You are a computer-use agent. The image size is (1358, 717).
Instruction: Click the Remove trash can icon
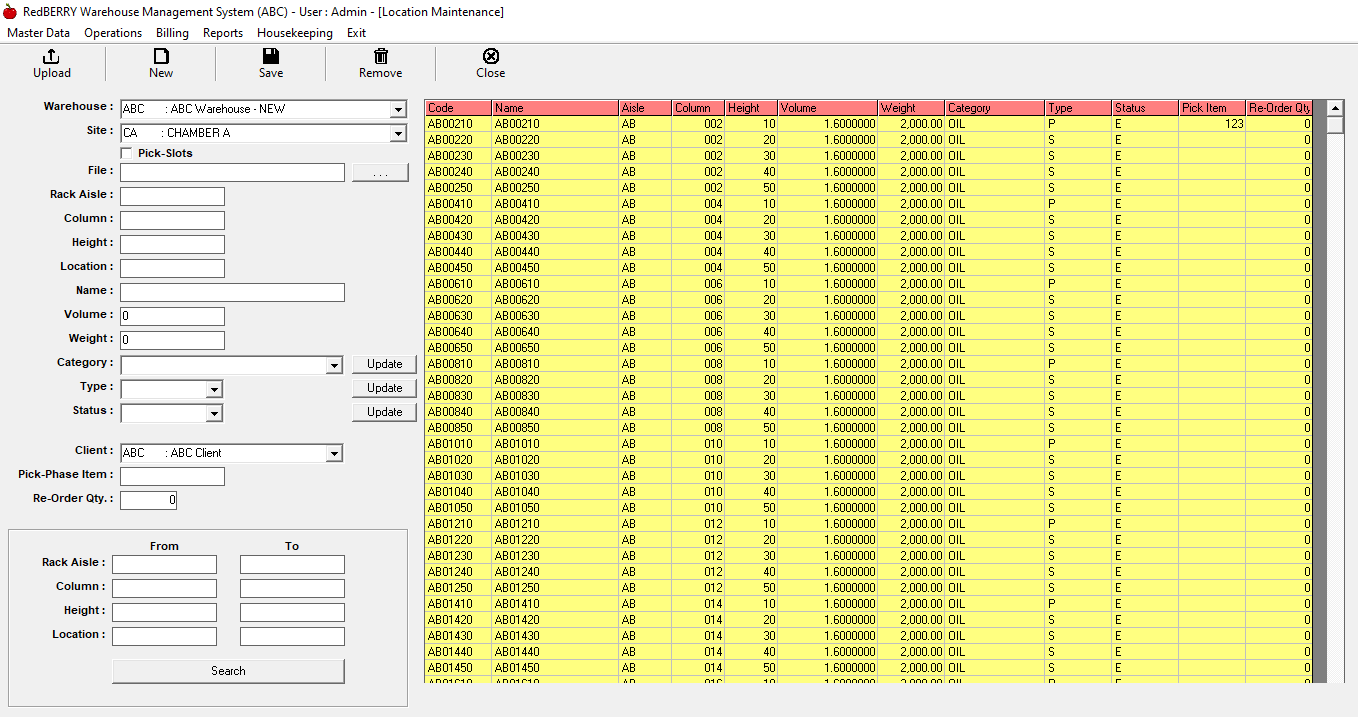[381, 56]
